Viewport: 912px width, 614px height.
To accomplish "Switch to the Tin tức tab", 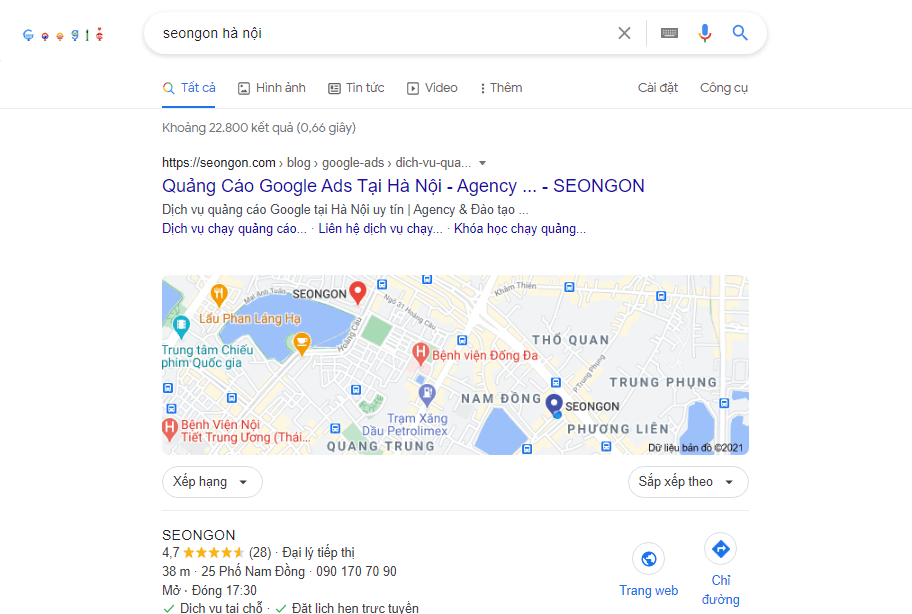I will pos(356,88).
